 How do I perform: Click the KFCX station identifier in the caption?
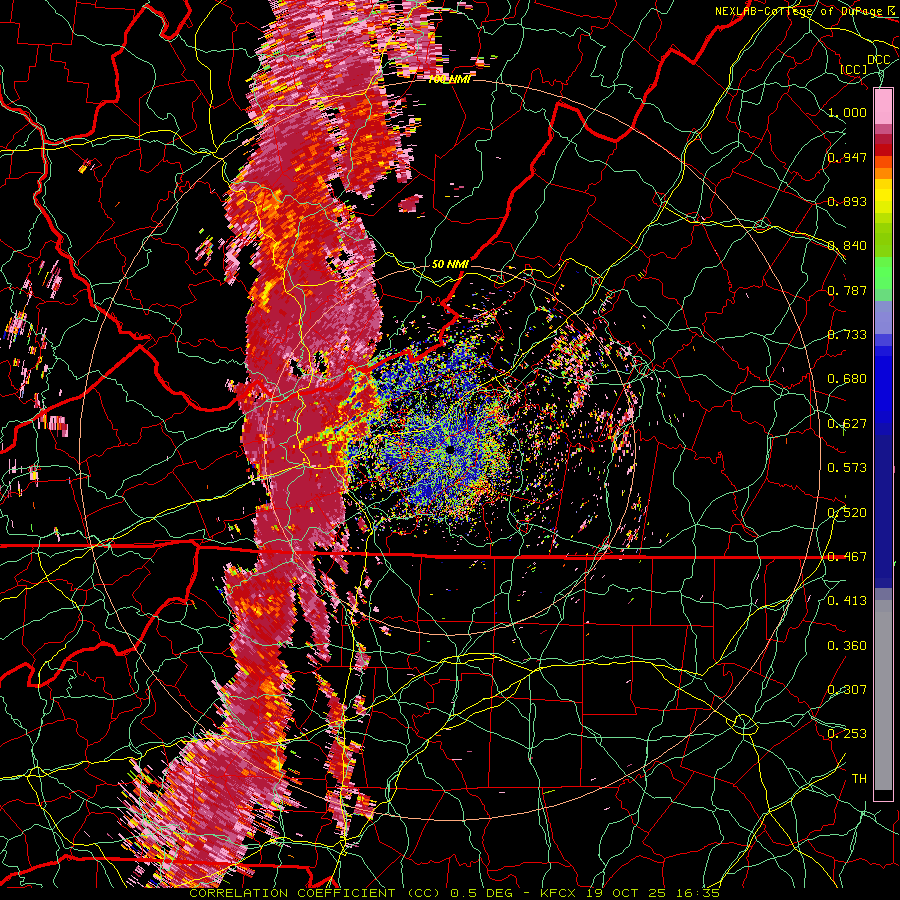pos(565,893)
